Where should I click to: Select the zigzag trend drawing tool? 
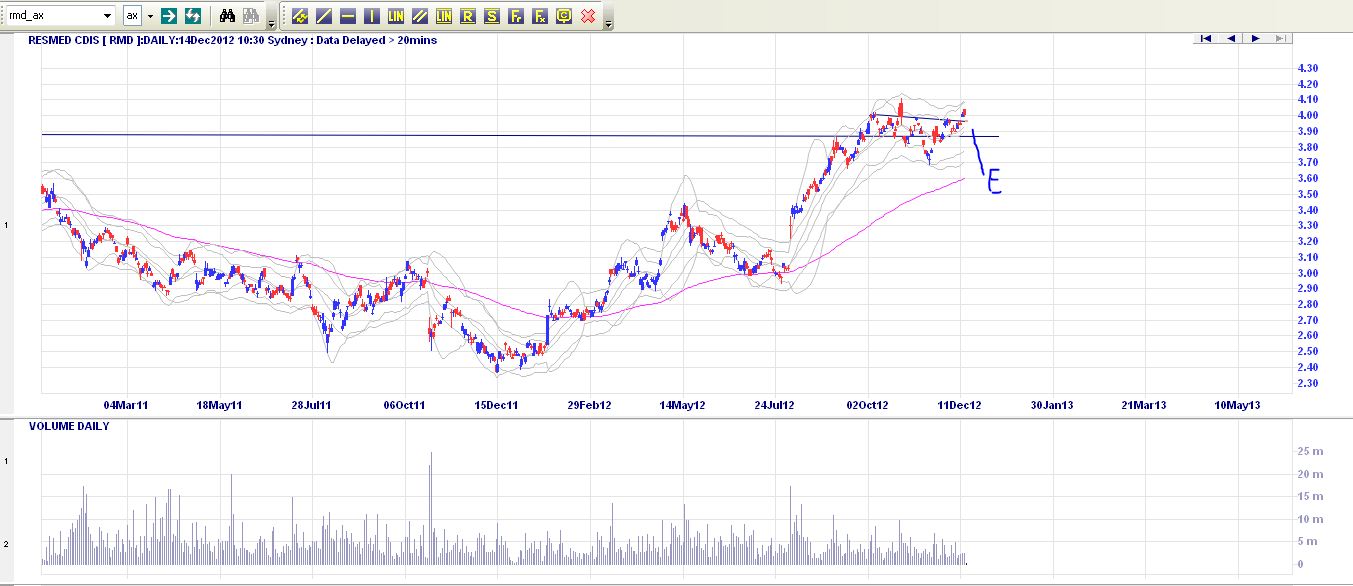300,16
